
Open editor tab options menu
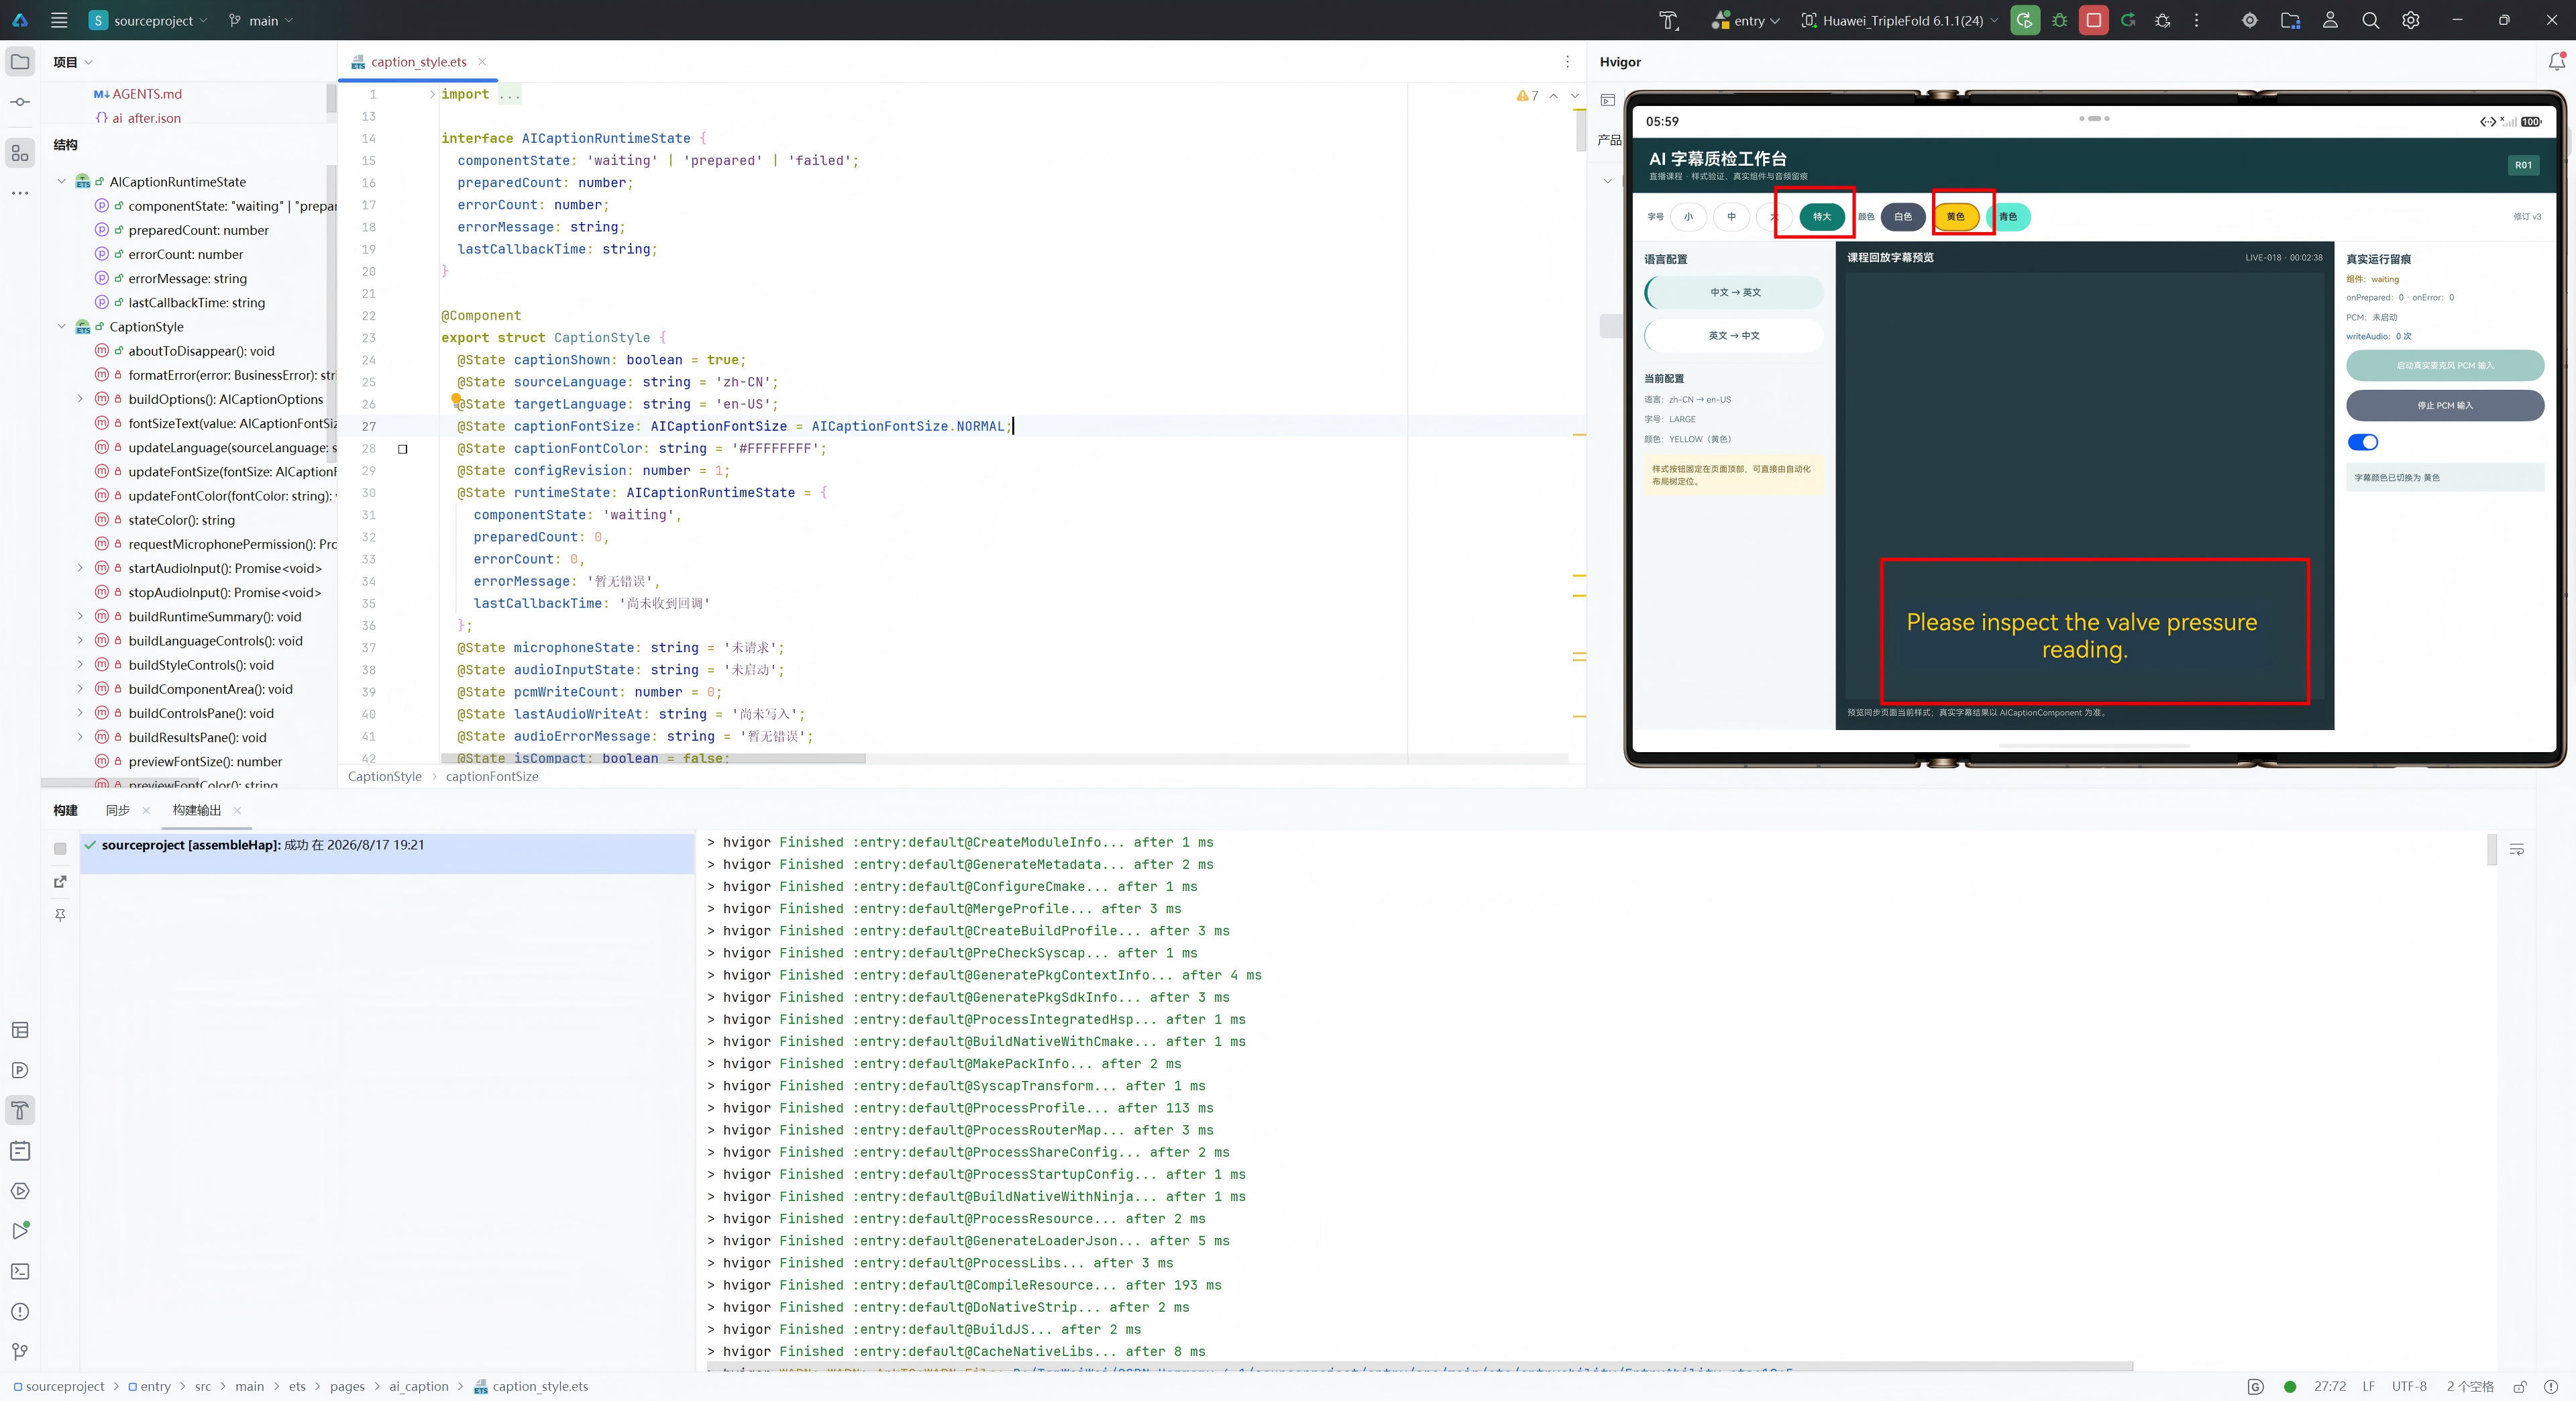(x=1567, y=62)
